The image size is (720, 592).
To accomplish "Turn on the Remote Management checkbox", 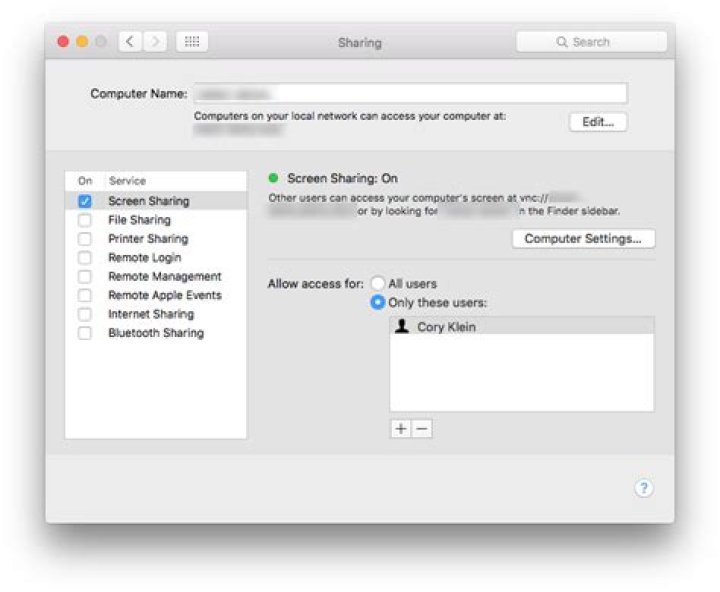I will (x=85, y=276).
